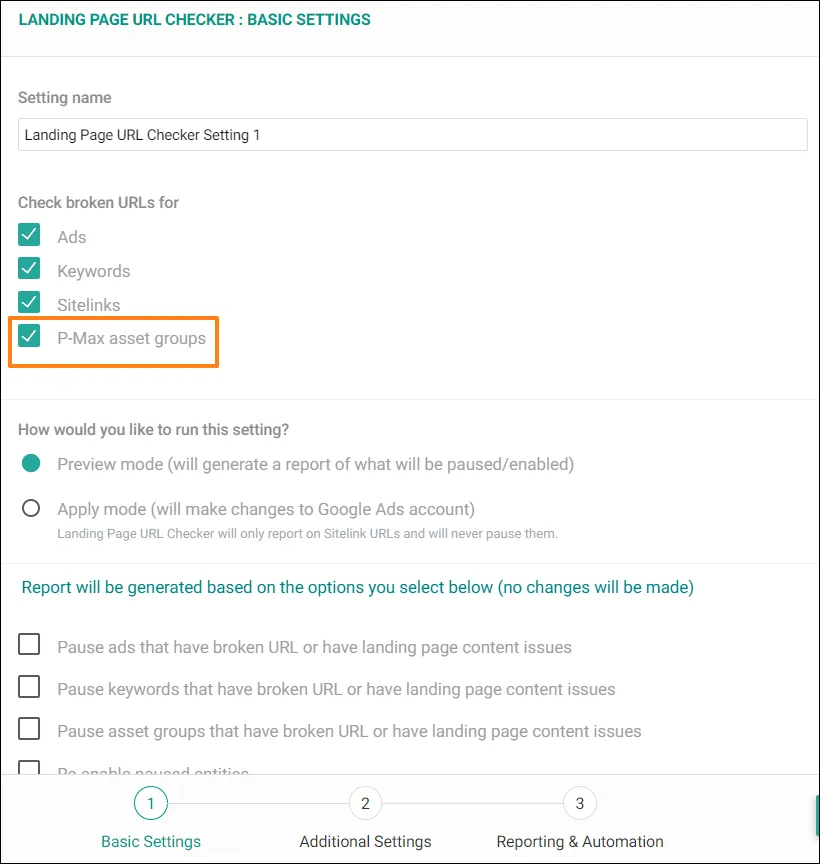Open step 3 circle icon
This screenshot has width=820, height=864.
click(x=579, y=803)
